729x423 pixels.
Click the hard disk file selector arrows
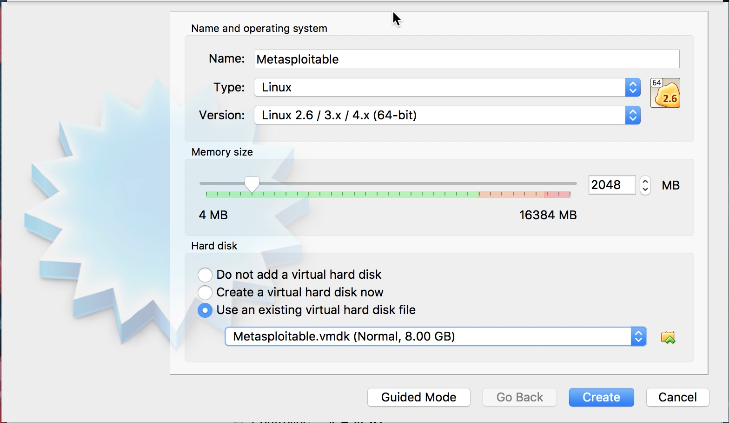coord(638,337)
